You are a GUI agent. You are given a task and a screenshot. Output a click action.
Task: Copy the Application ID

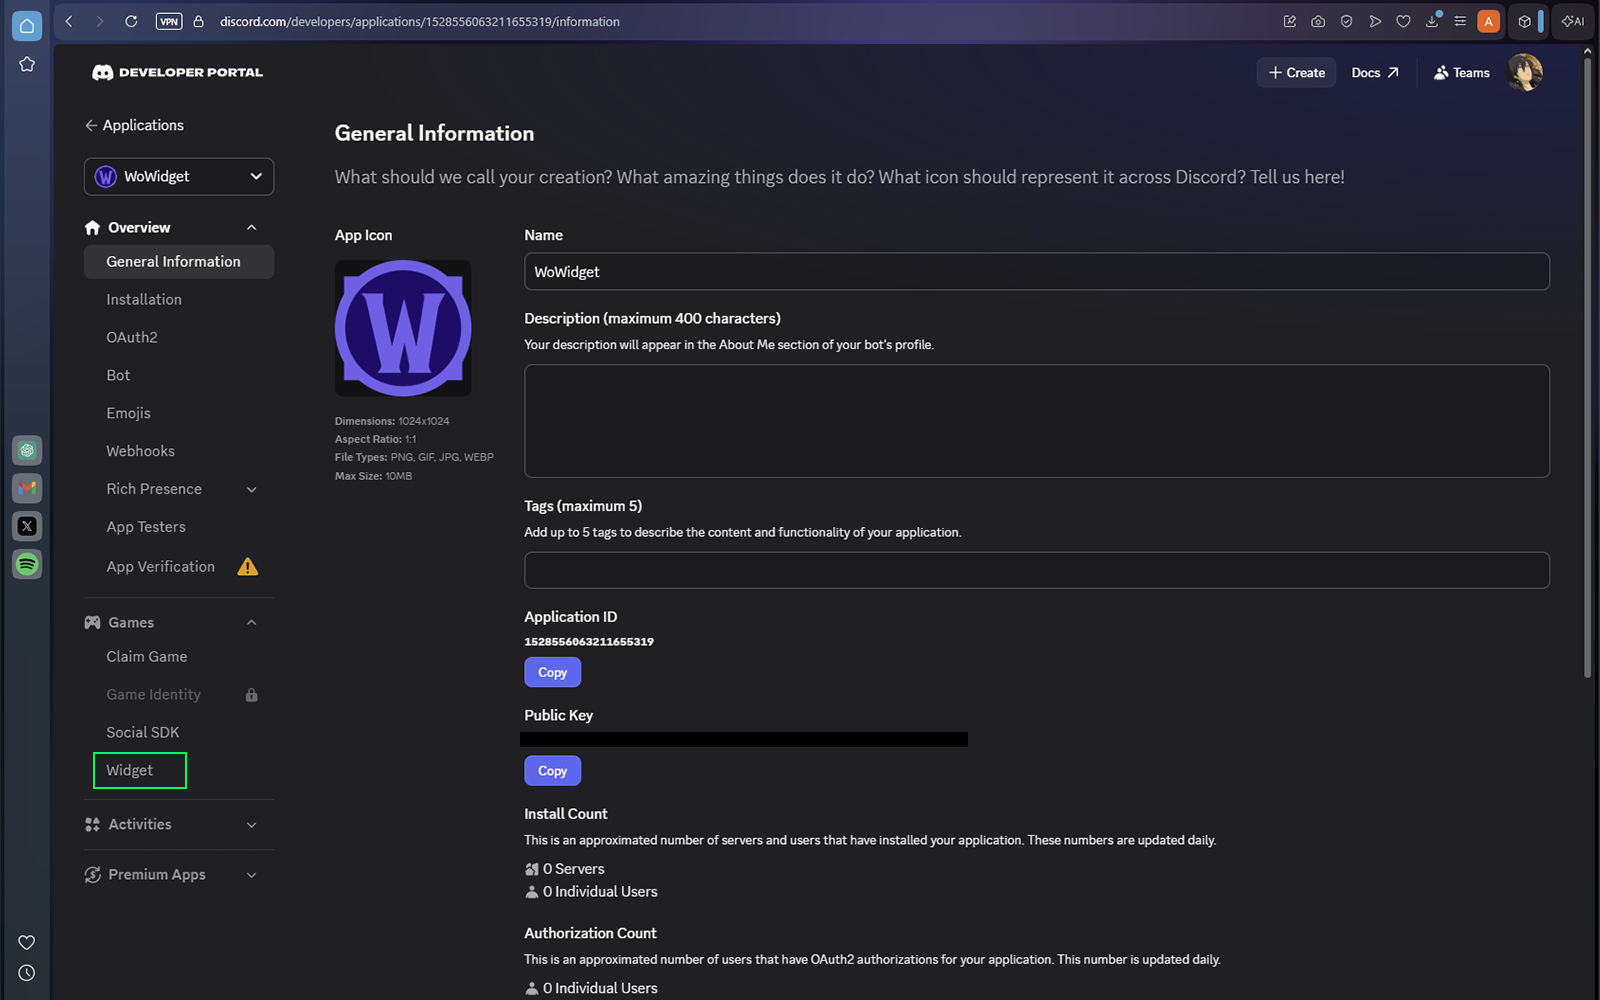[552, 672]
